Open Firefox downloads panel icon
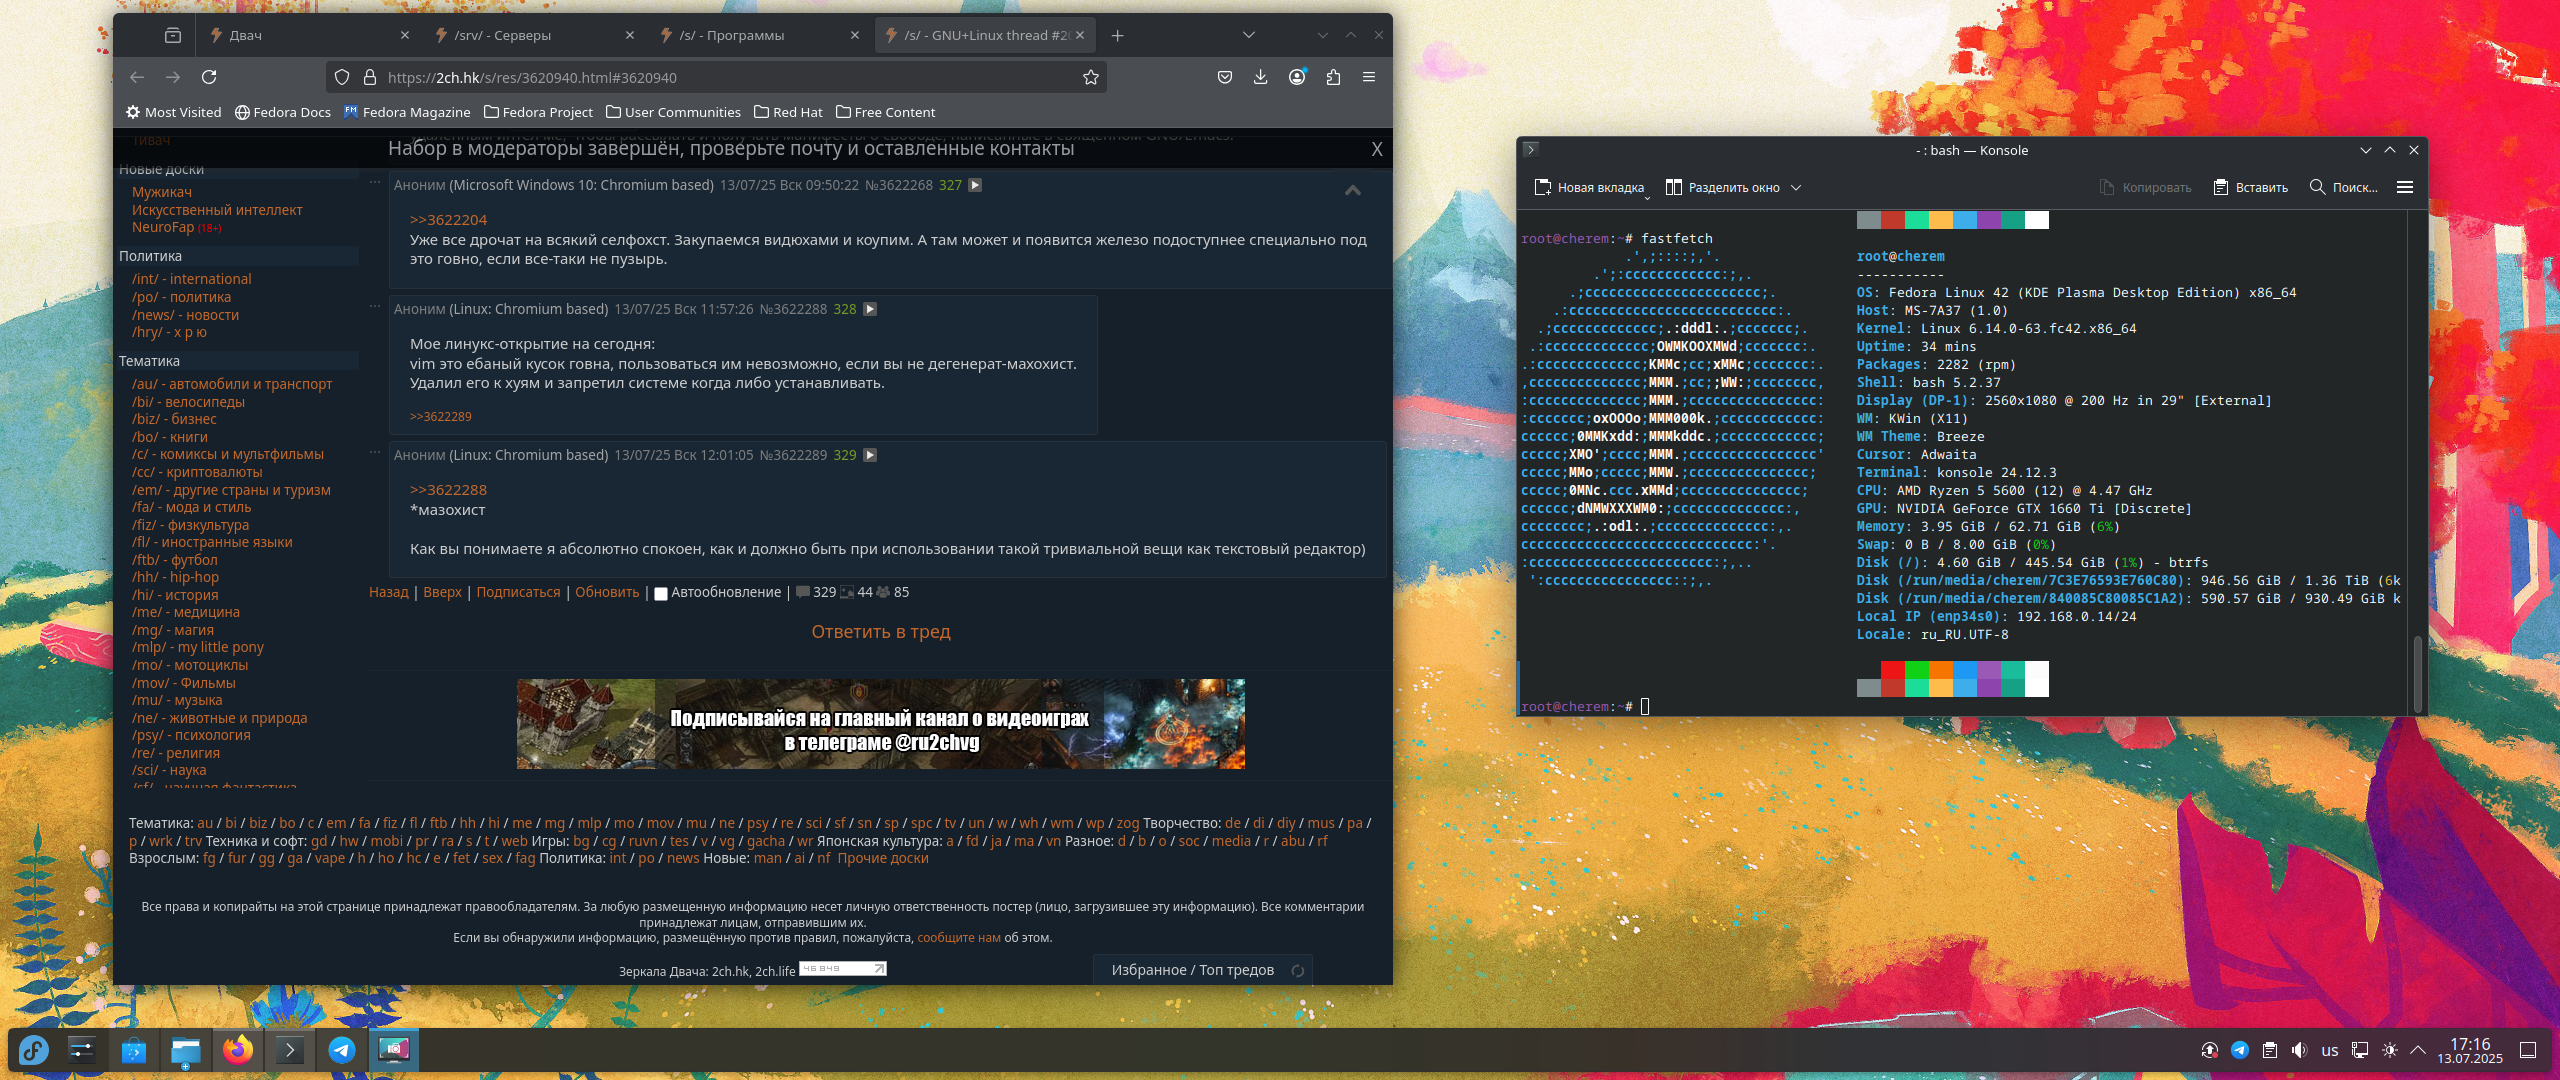Viewport: 2560px width, 1080px height. [x=1260, y=77]
